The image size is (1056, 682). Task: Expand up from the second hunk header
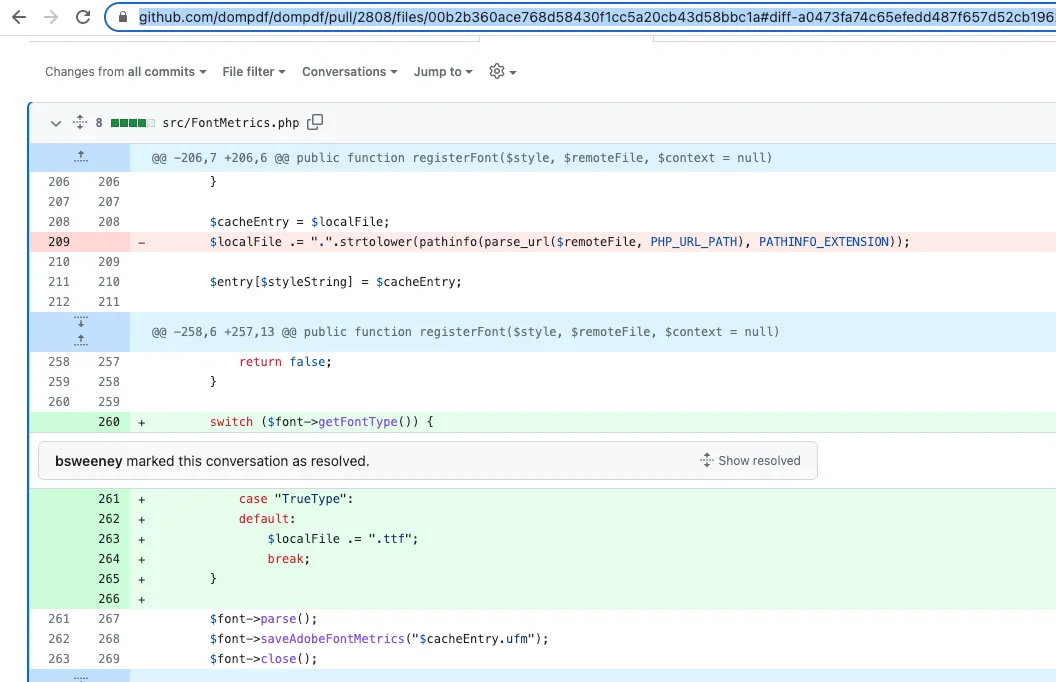(80, 340)
